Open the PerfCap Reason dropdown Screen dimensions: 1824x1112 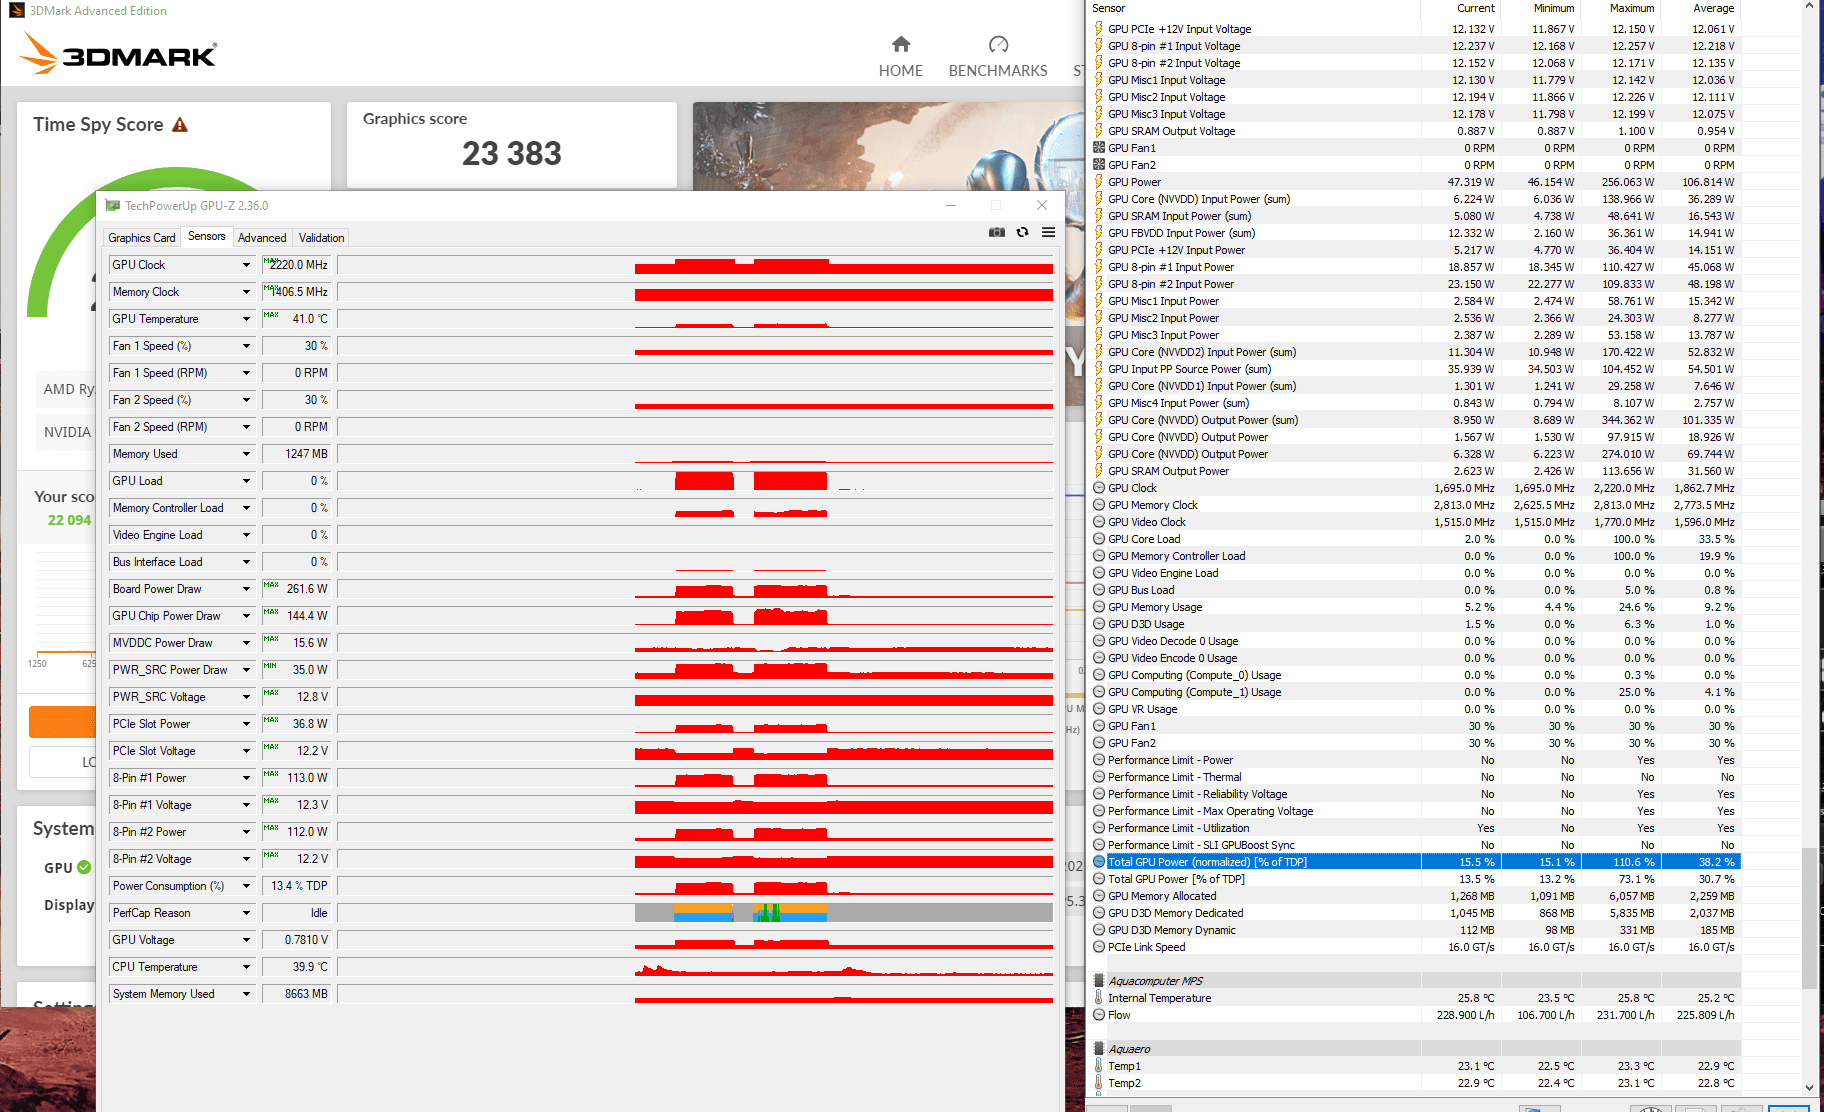coord(246,913)
